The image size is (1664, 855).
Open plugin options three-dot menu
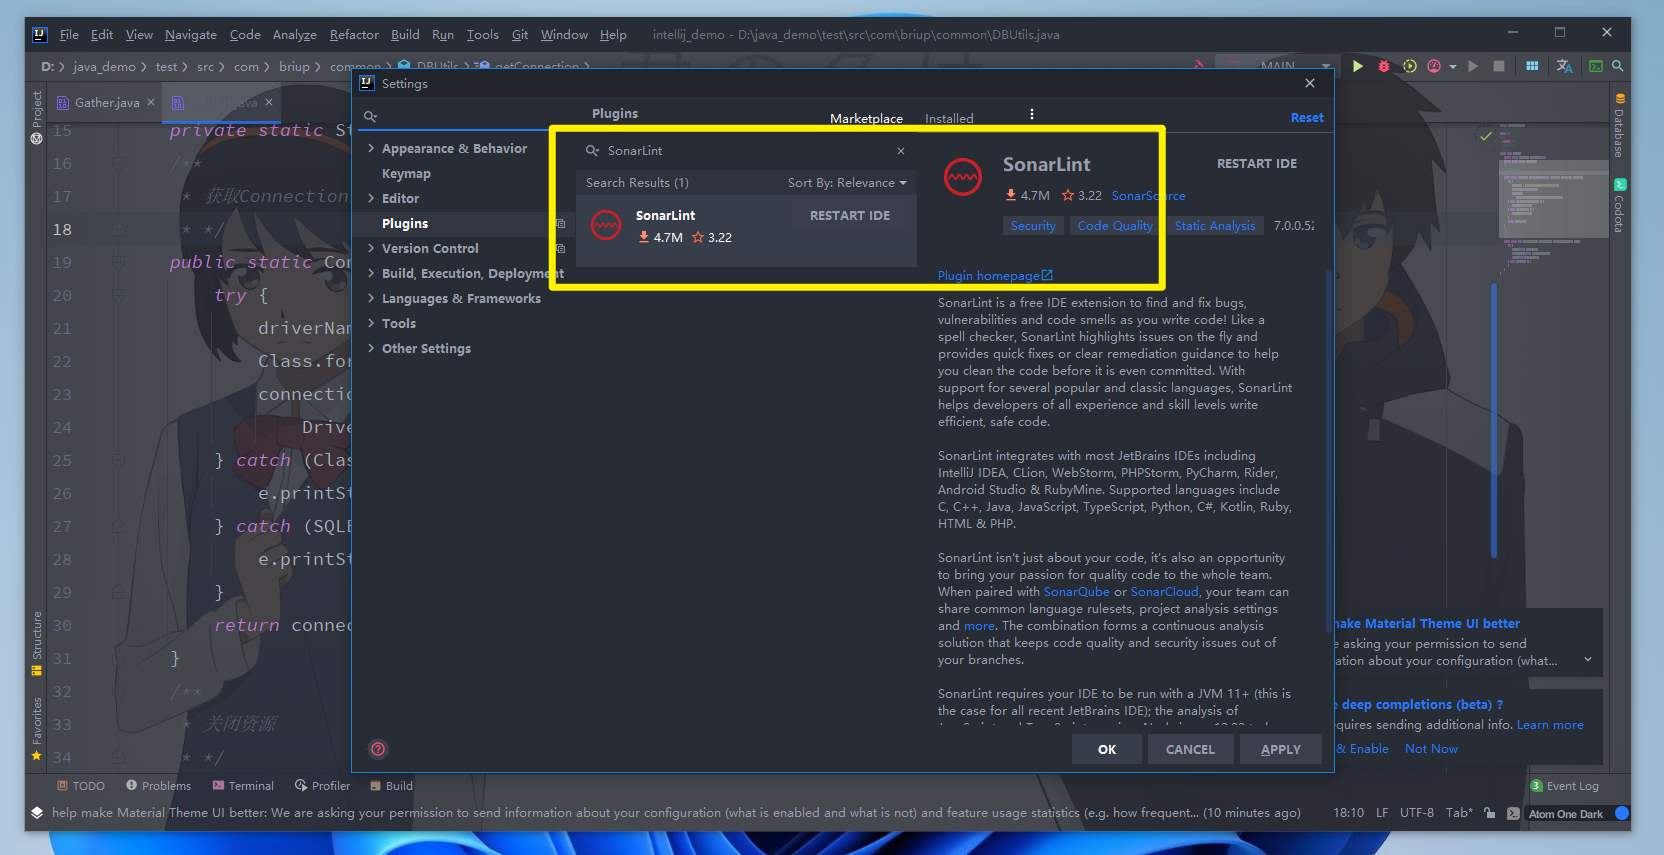pos(1032,114)
